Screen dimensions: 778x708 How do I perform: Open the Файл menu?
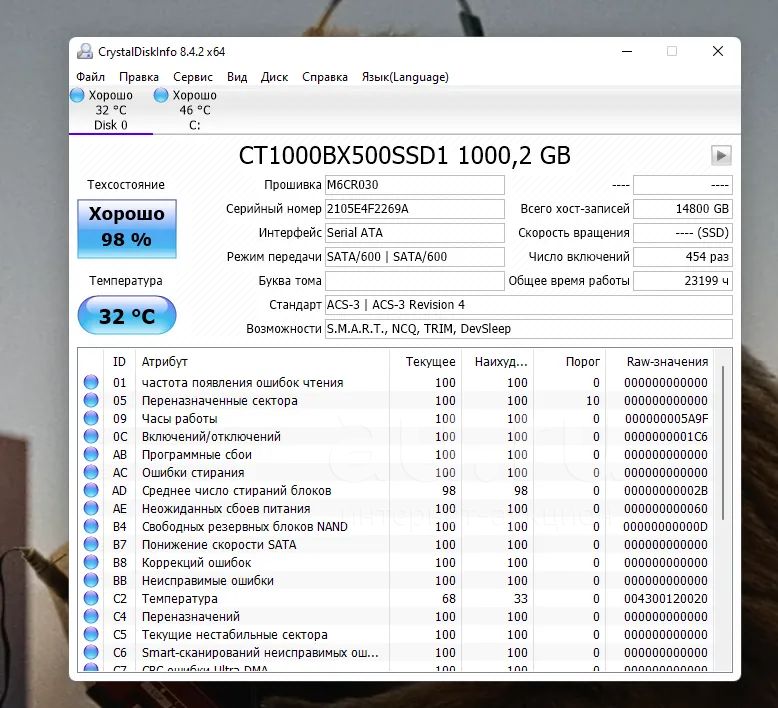pyautogui.click(x=90, y=77)
